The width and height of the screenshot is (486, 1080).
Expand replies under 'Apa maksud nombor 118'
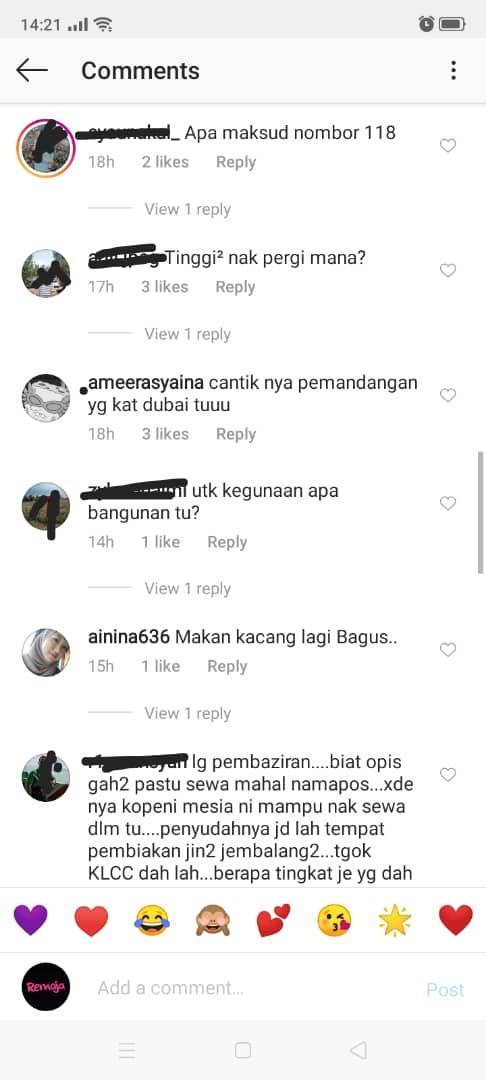click(x=187, y=209)
